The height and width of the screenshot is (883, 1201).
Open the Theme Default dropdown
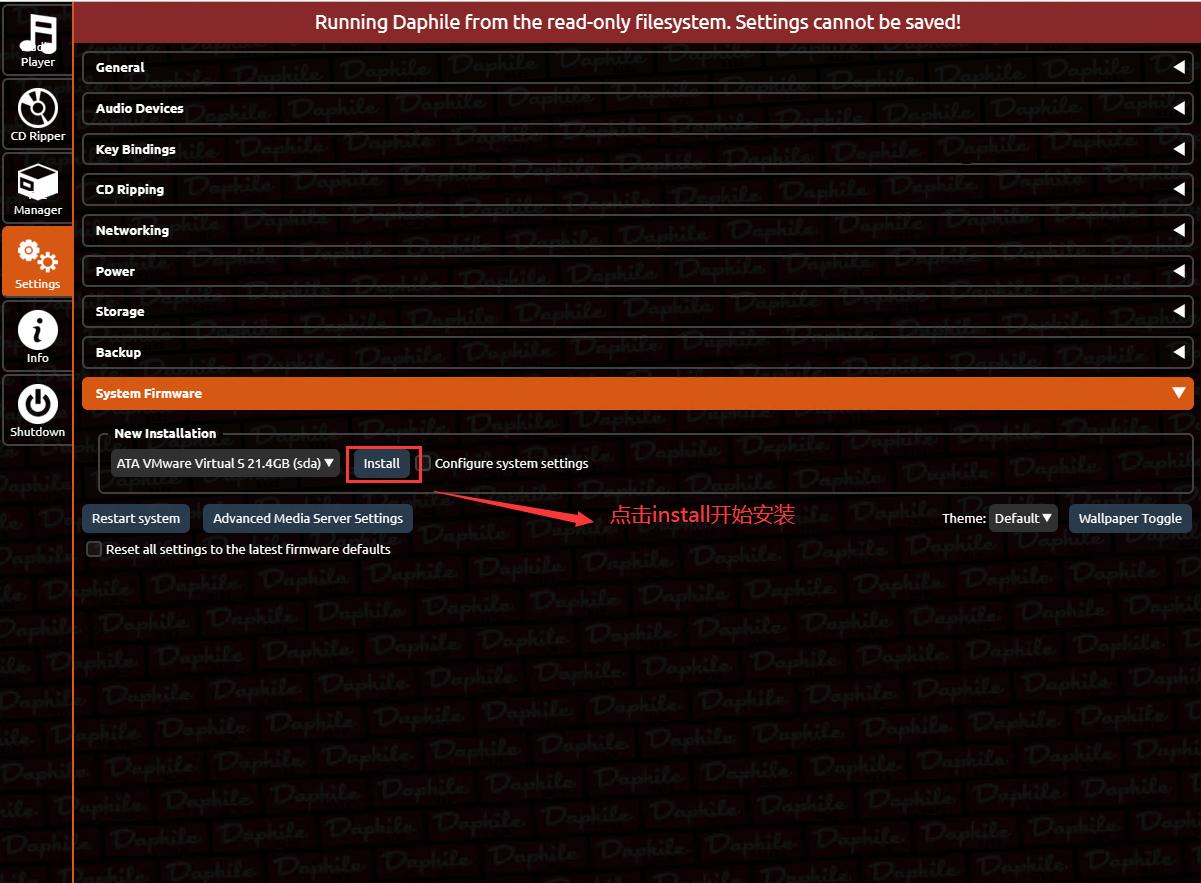[x=1022, y=518]
